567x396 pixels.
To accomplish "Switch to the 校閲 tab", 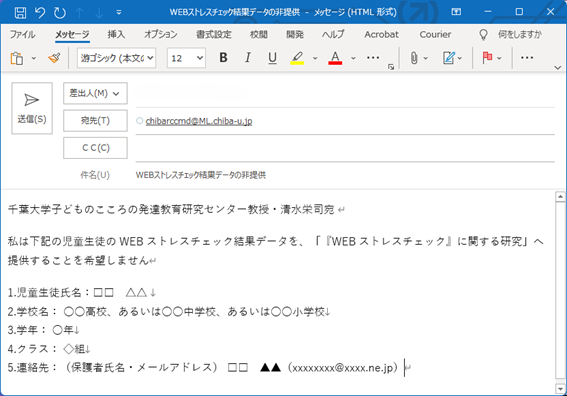I will pyautogui.click(x=259, y=34).
